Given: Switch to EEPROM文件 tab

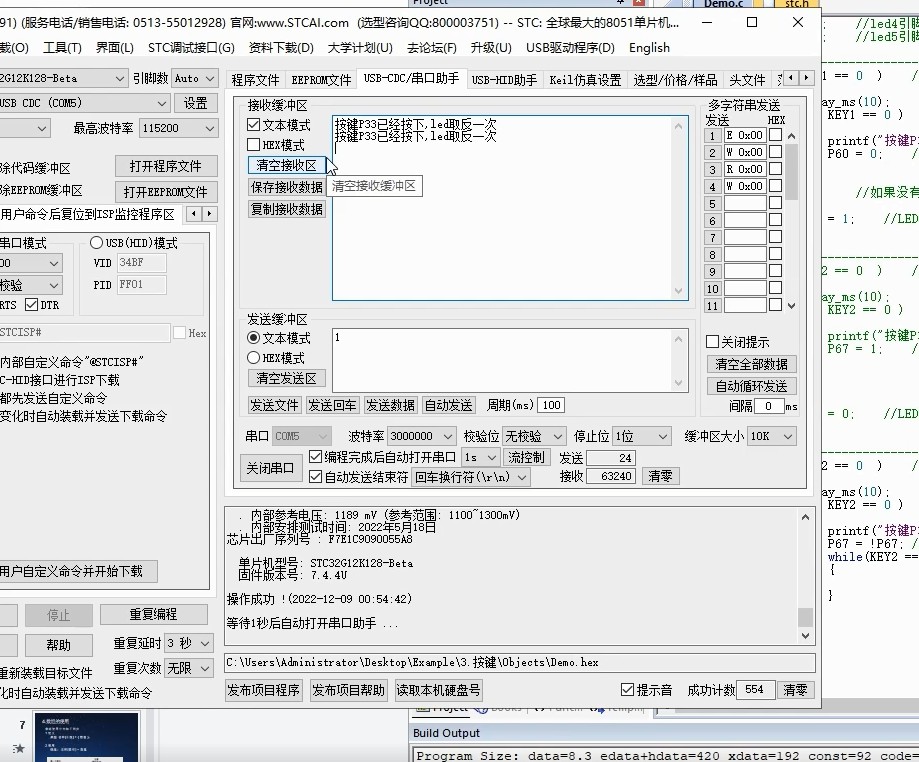Looking at the screenshot, I should point(321,80).
